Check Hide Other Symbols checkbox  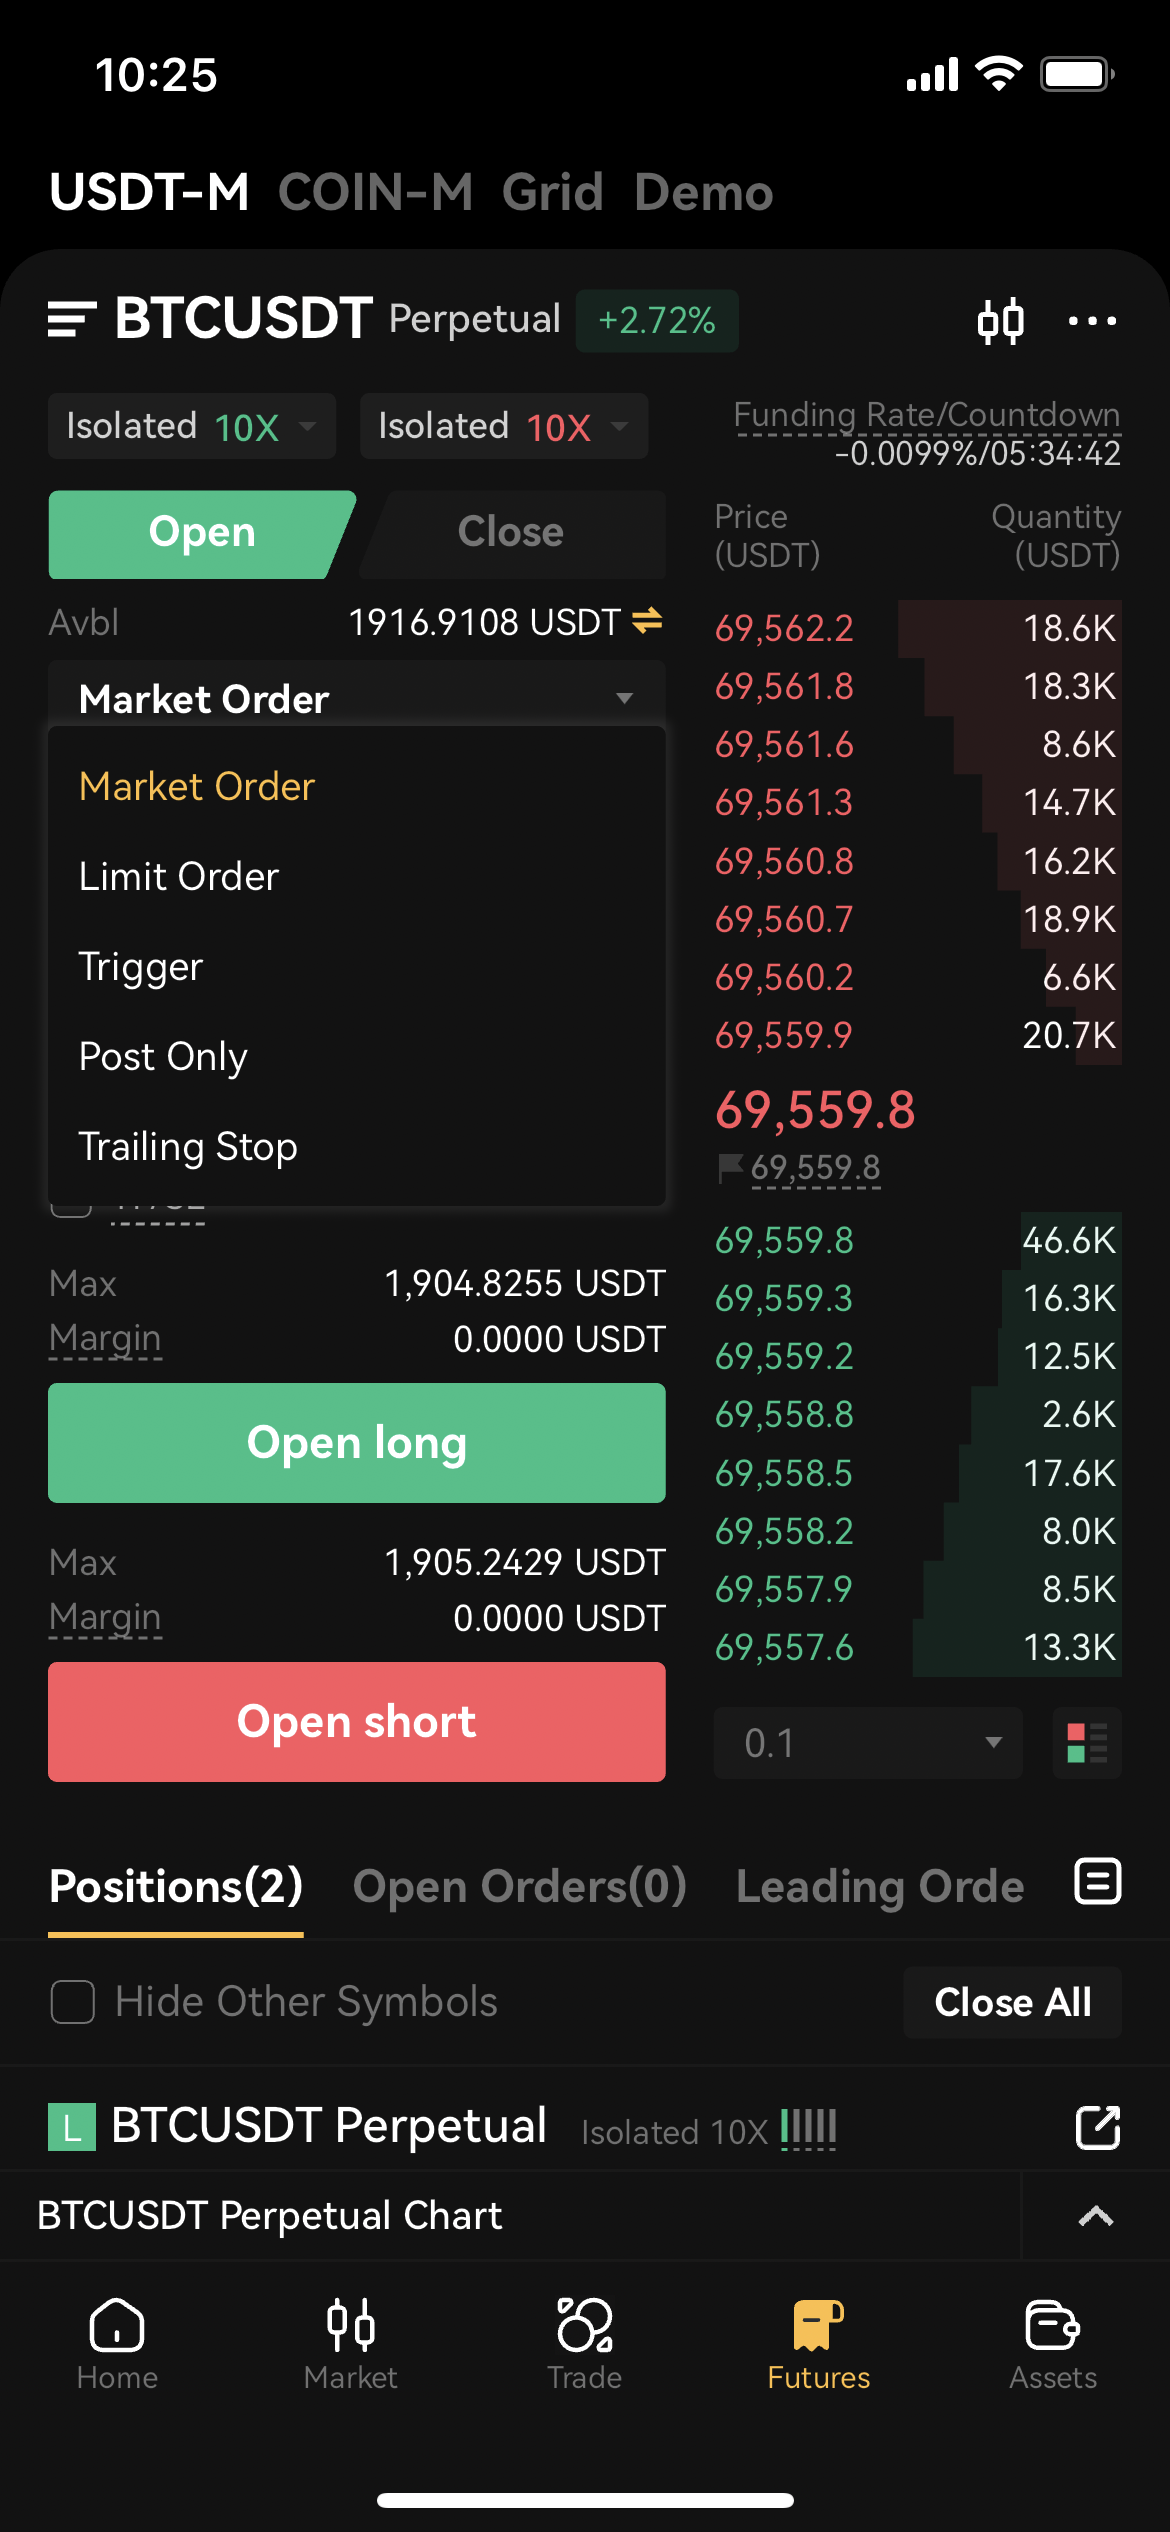(x=73, y=2002)
